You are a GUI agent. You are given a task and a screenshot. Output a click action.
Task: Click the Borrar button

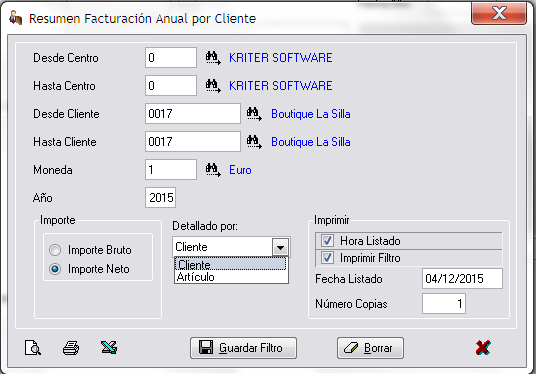370,348
